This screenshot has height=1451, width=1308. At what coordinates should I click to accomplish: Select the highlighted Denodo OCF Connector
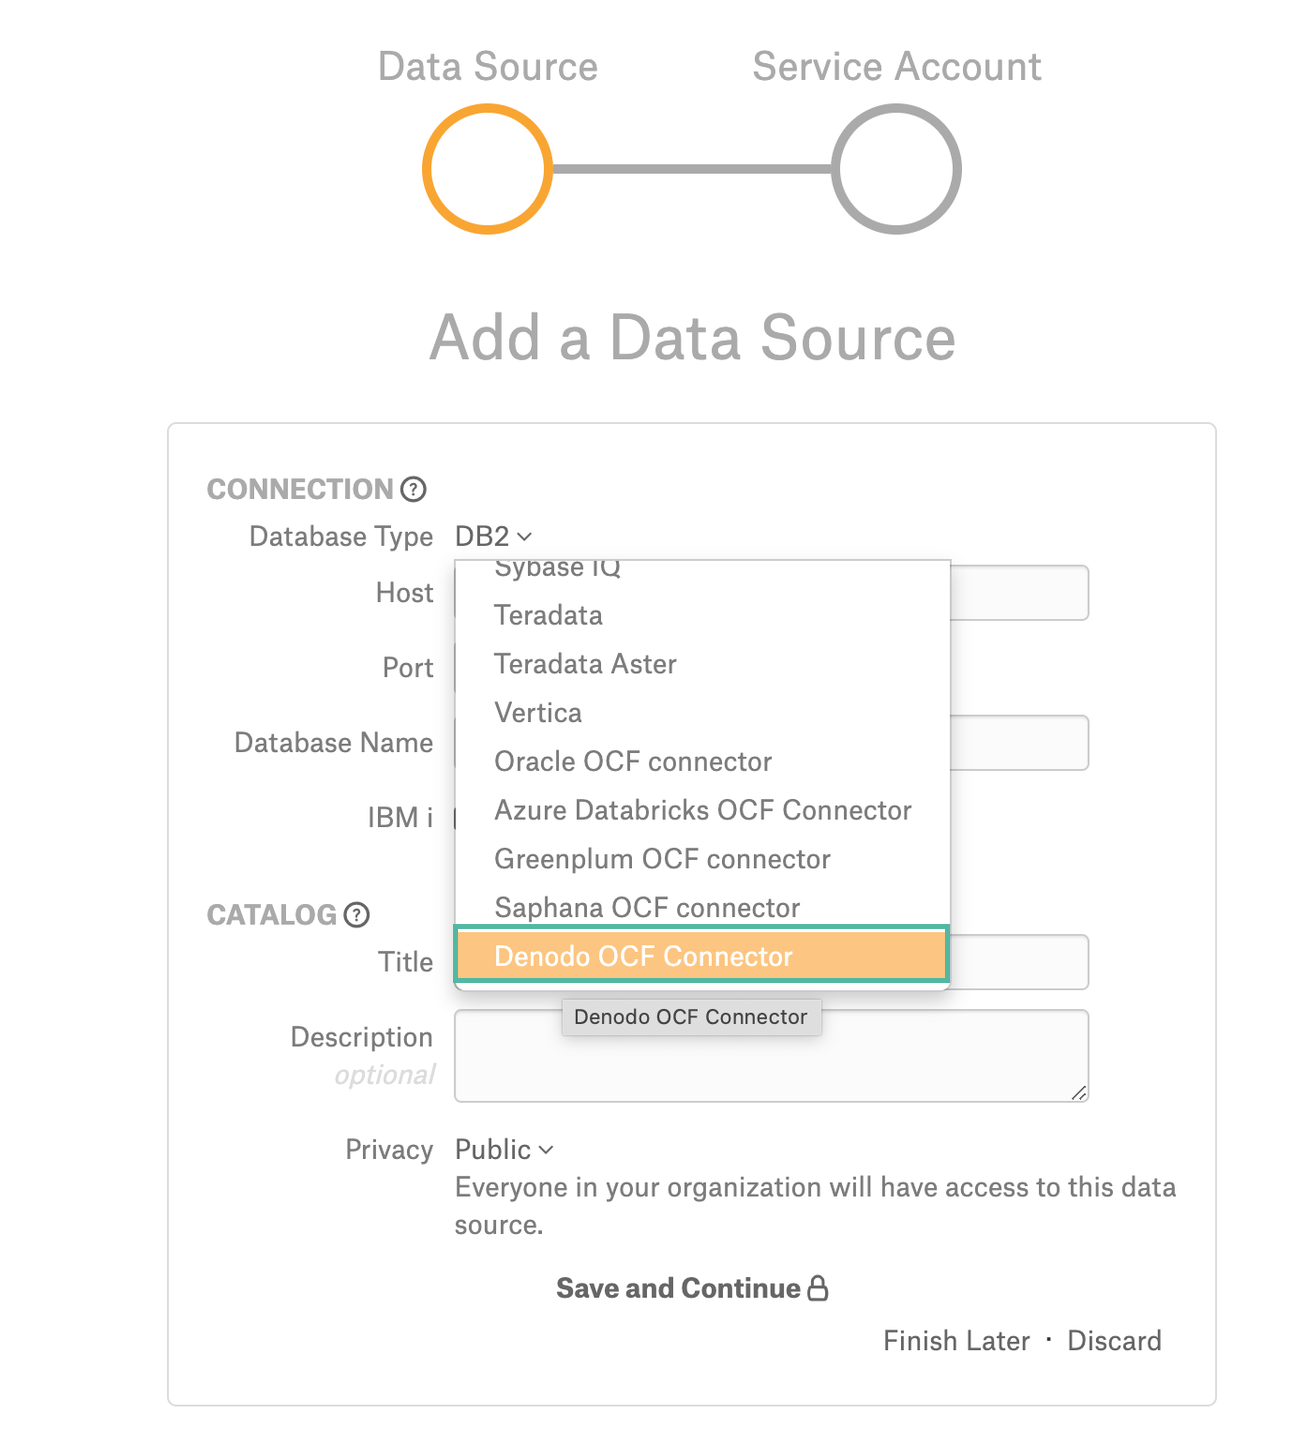click(702, 956)
